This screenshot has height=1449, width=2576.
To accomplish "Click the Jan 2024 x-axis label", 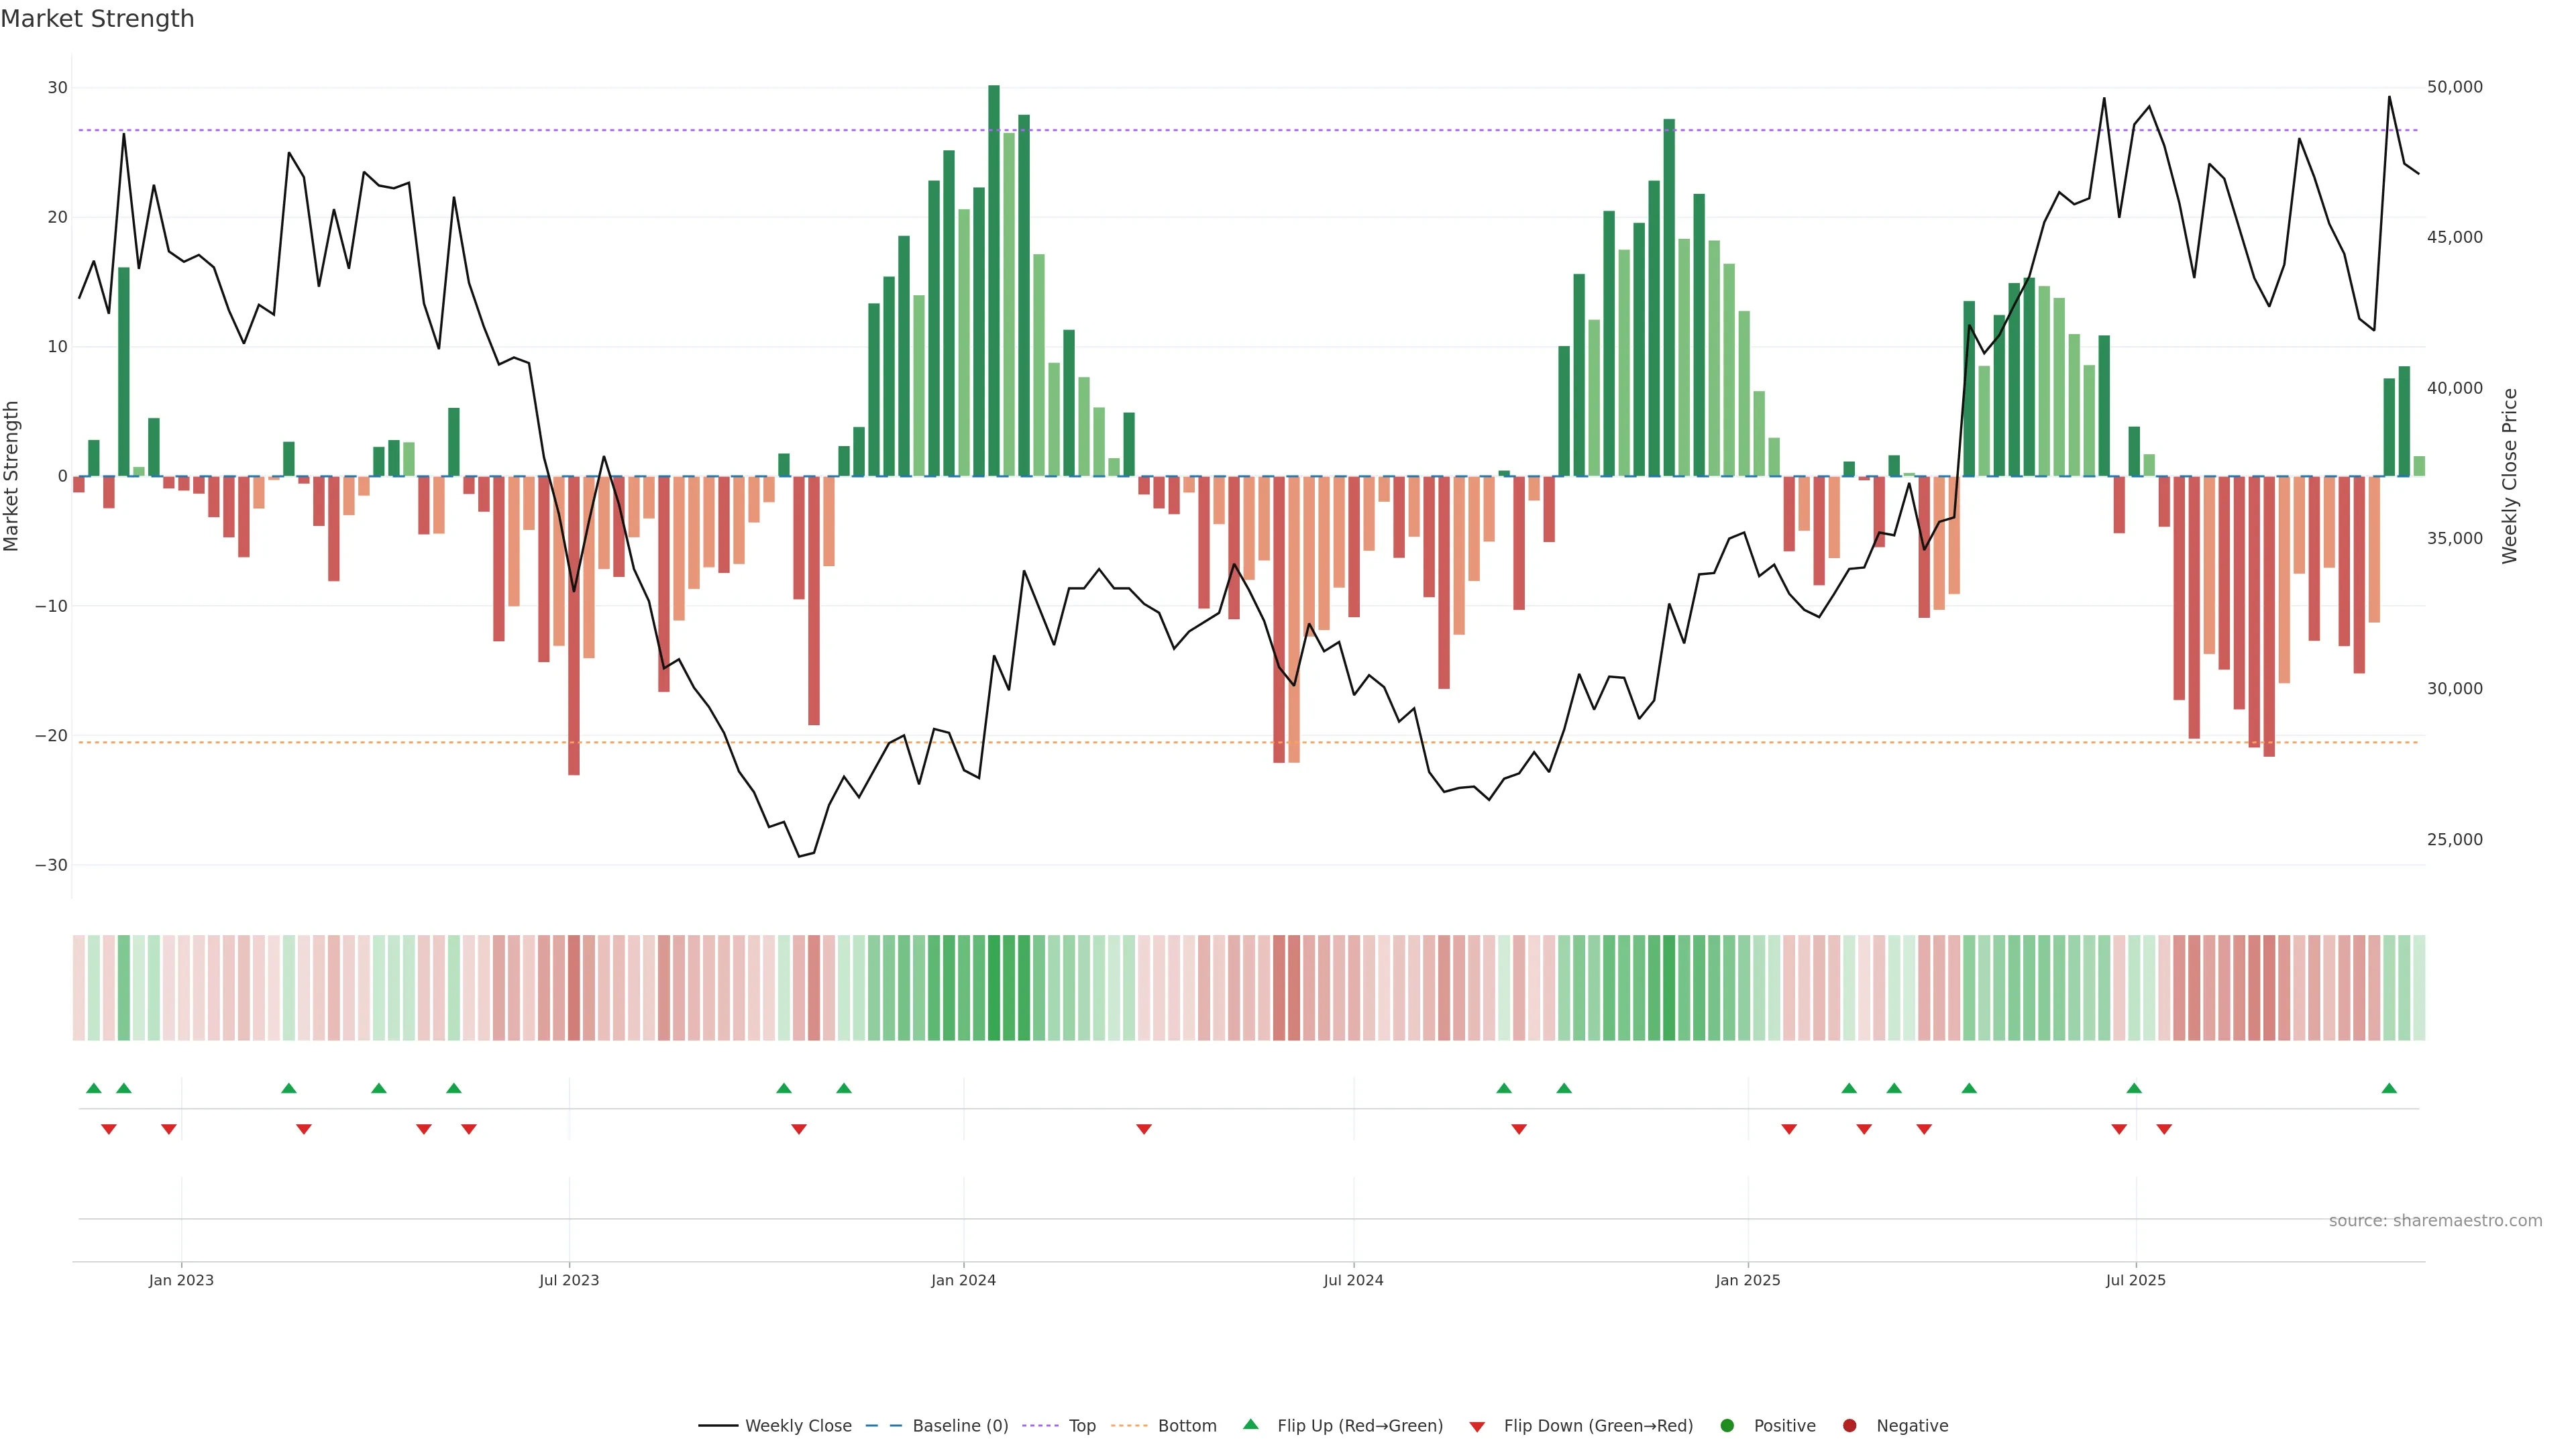I will pos(963,1280).
